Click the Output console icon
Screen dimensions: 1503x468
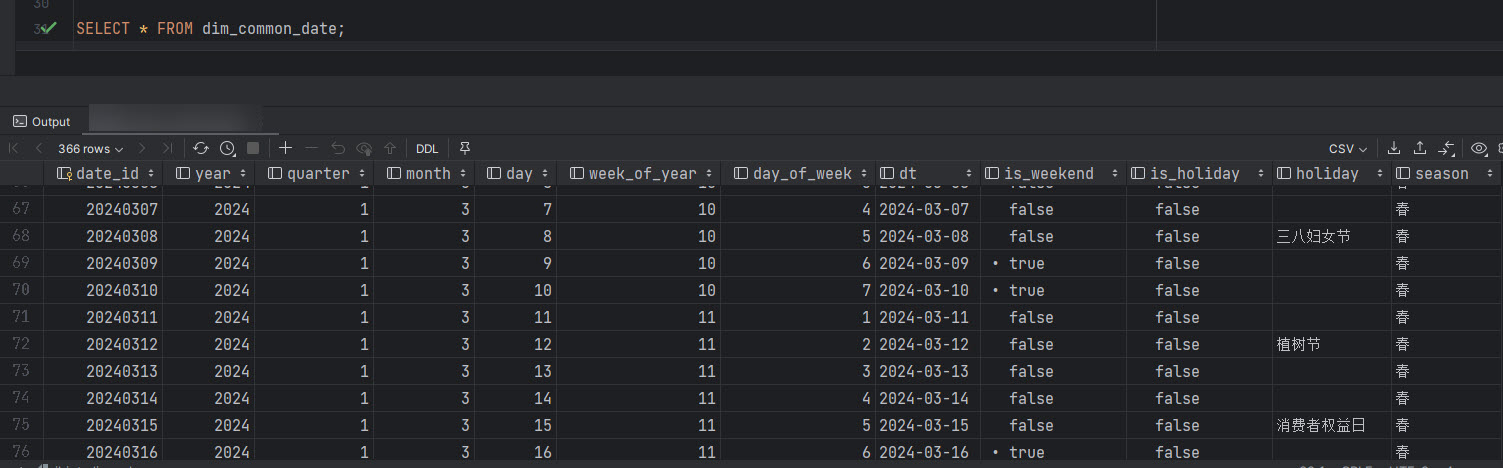[19, 121]
